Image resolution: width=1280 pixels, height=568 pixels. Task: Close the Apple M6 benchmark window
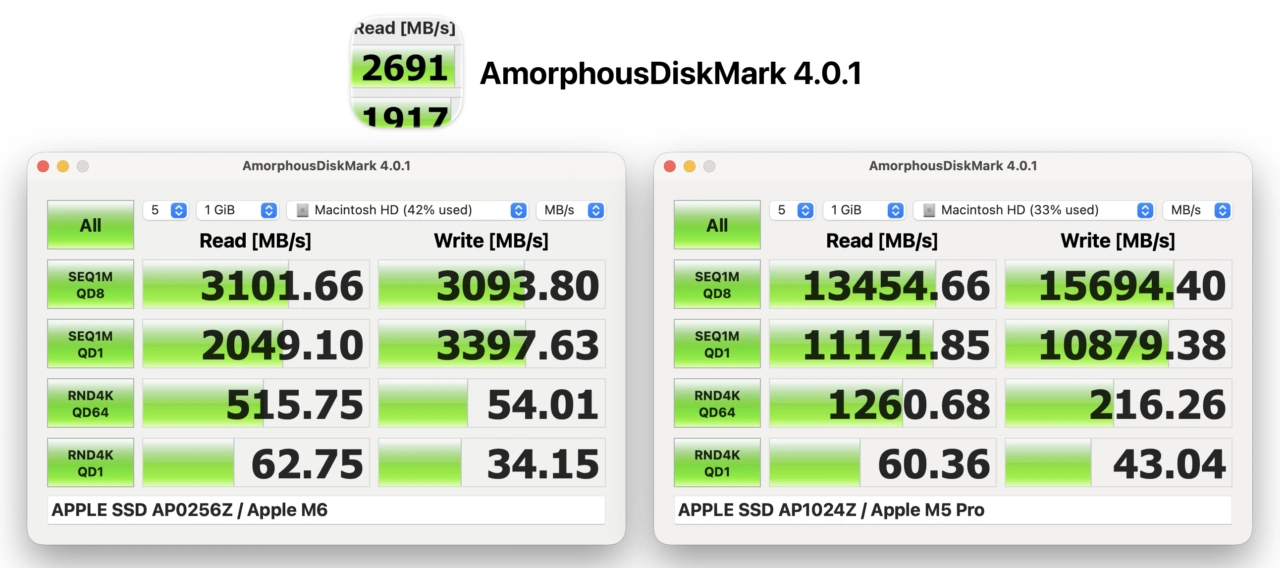pos(43,166)
